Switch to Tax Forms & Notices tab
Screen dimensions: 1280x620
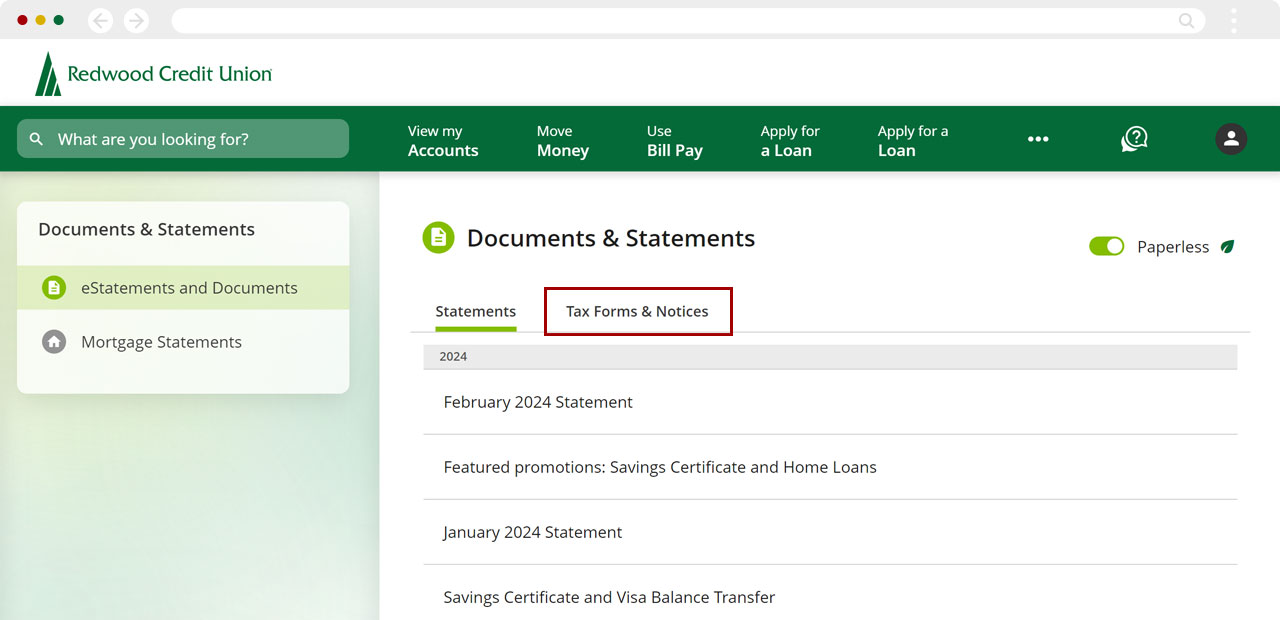pyautogui.click(x=637, y=311)
